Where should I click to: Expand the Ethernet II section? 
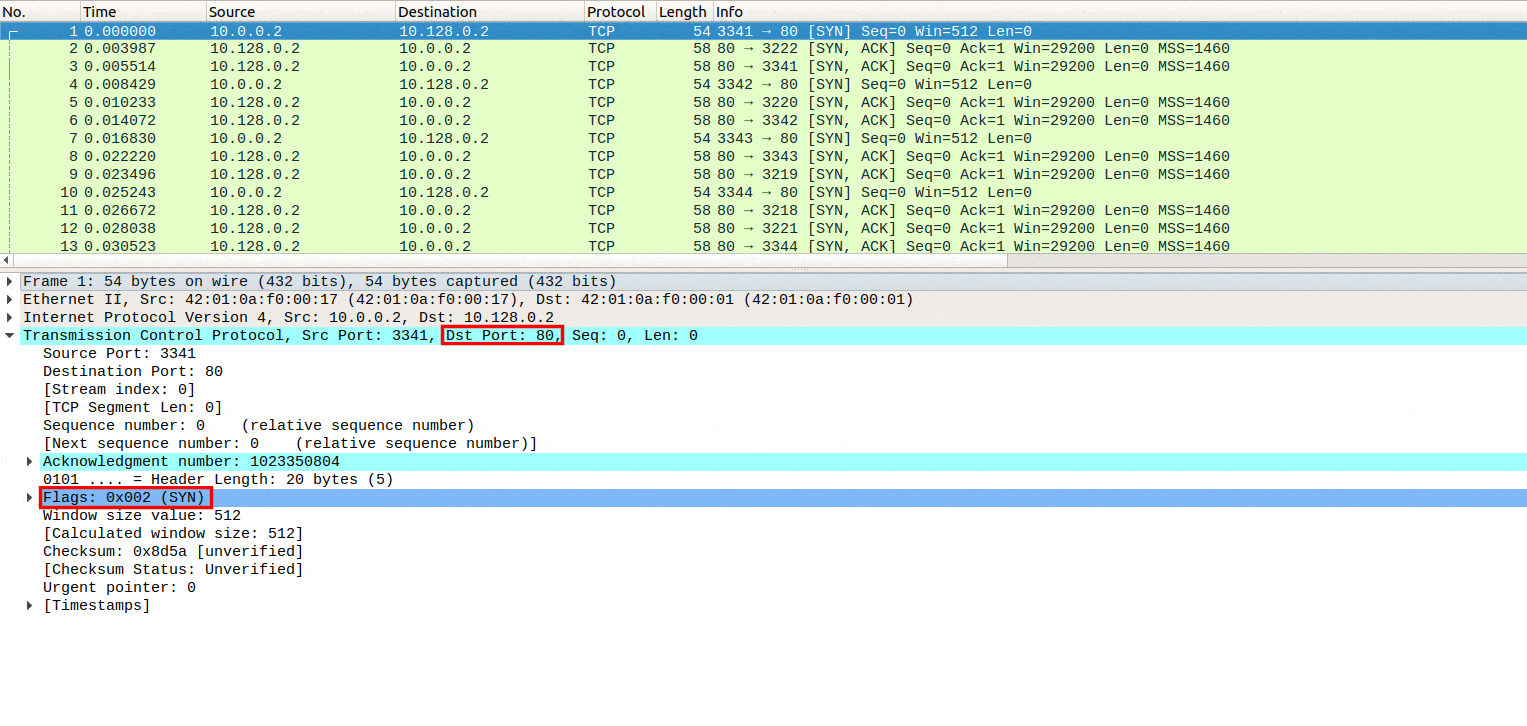click(x=10, y=300)
